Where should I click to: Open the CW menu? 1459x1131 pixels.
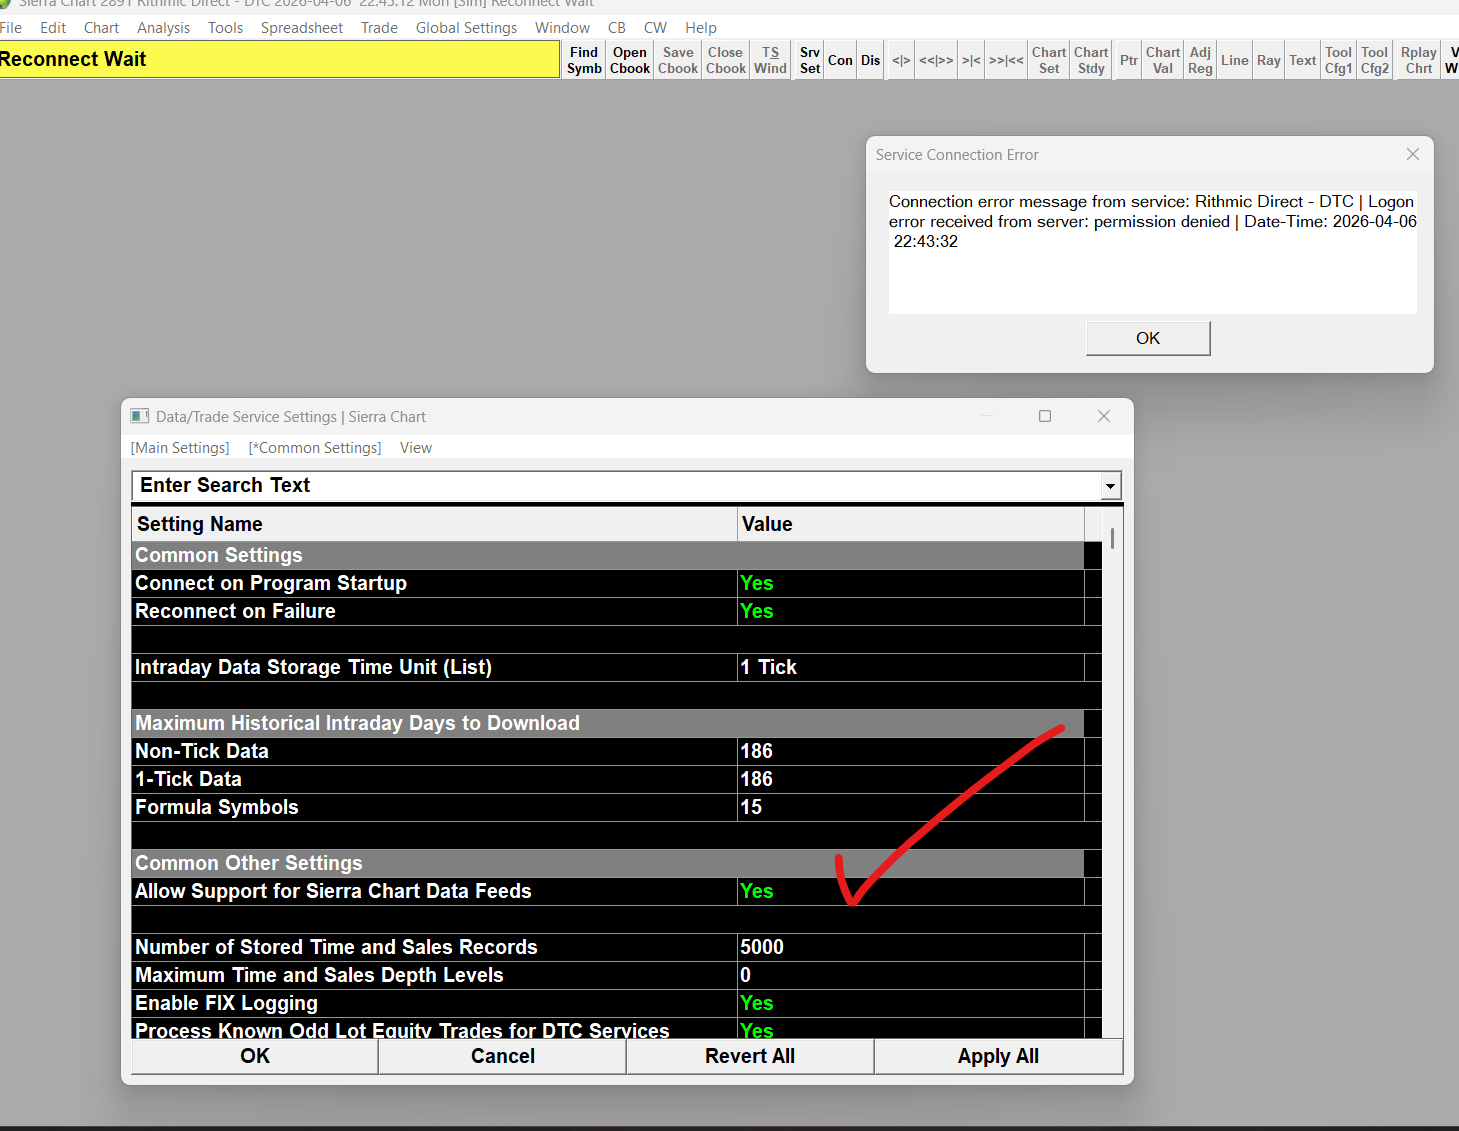pos(655,28)
